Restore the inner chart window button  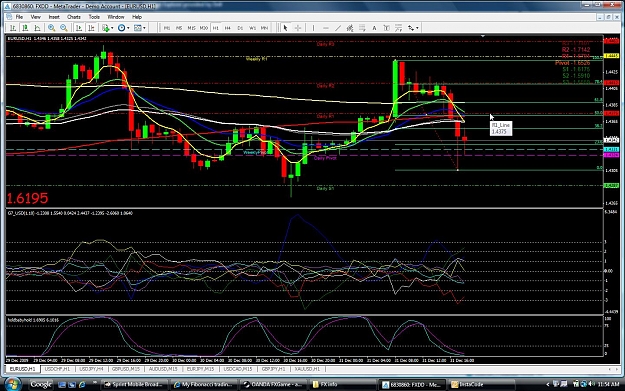click(x=608, y=17)
